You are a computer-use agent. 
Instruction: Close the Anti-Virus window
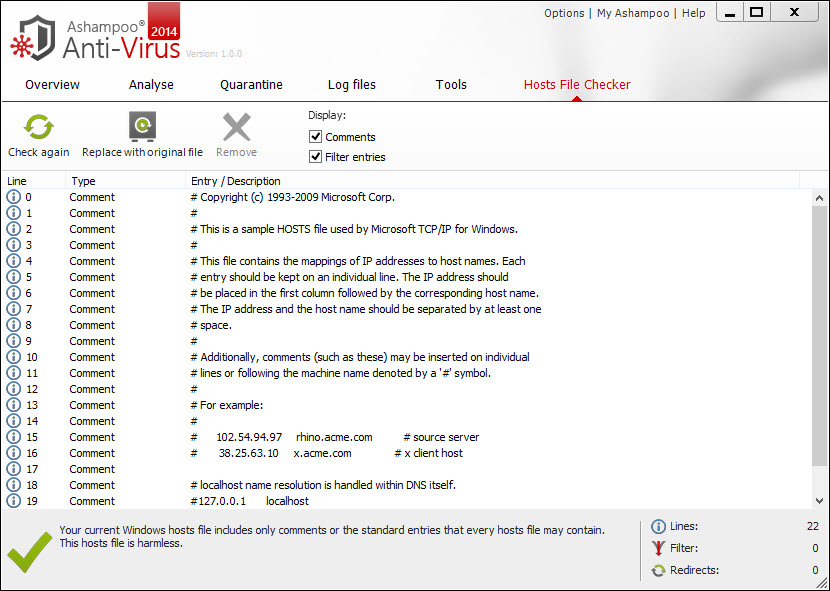click(795, 12)
